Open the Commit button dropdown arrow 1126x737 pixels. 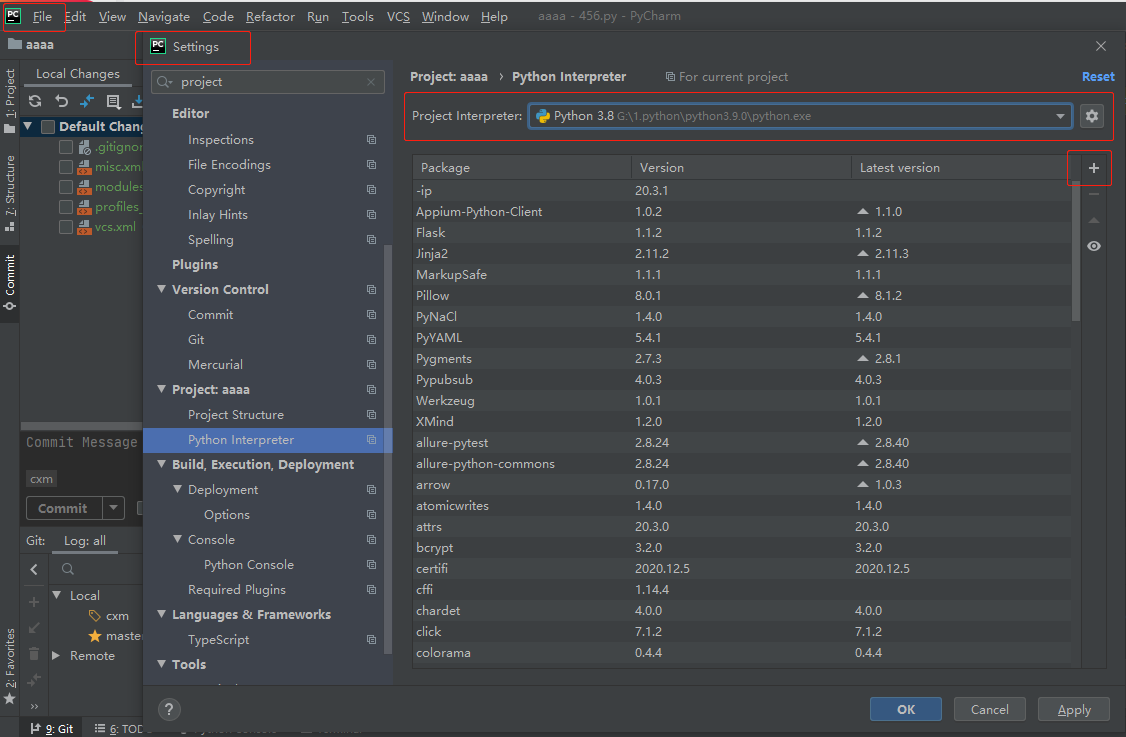tap(113, 508)
